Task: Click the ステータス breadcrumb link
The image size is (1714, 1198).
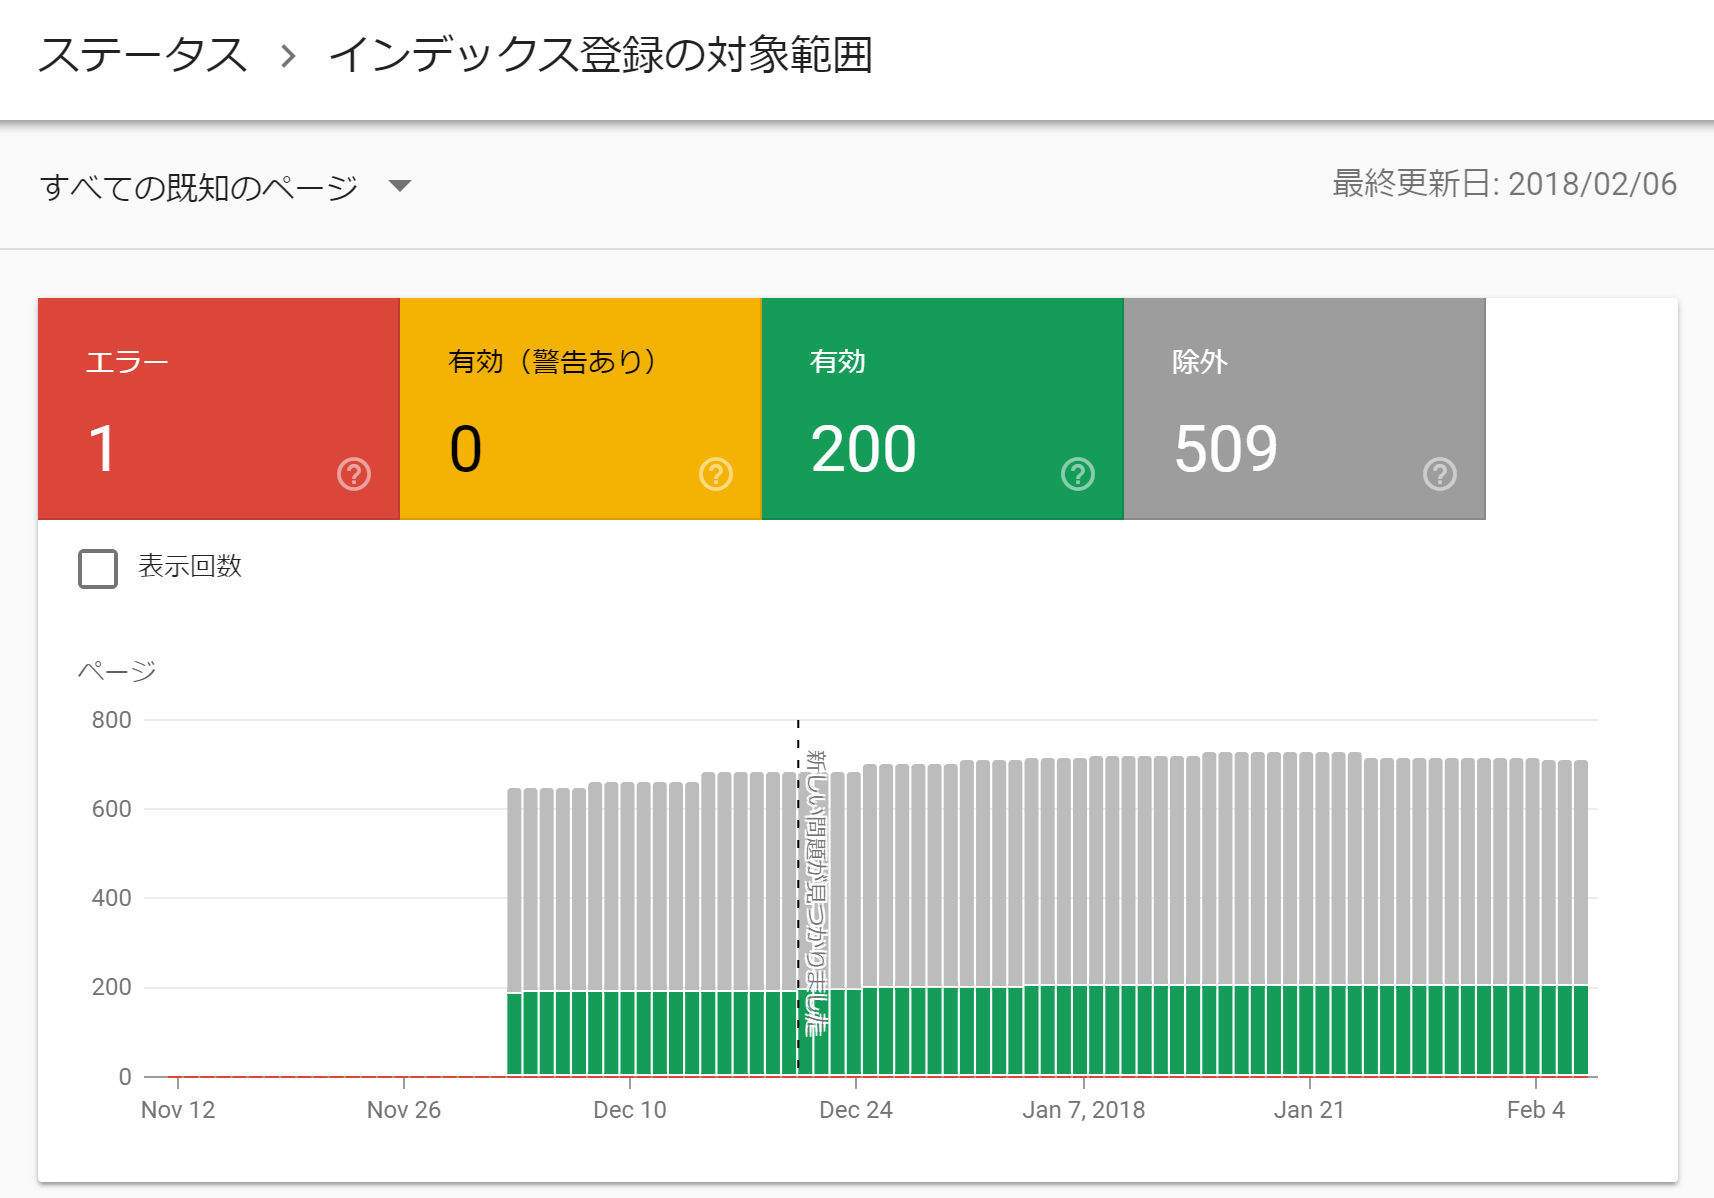Action: coord(143,54)
